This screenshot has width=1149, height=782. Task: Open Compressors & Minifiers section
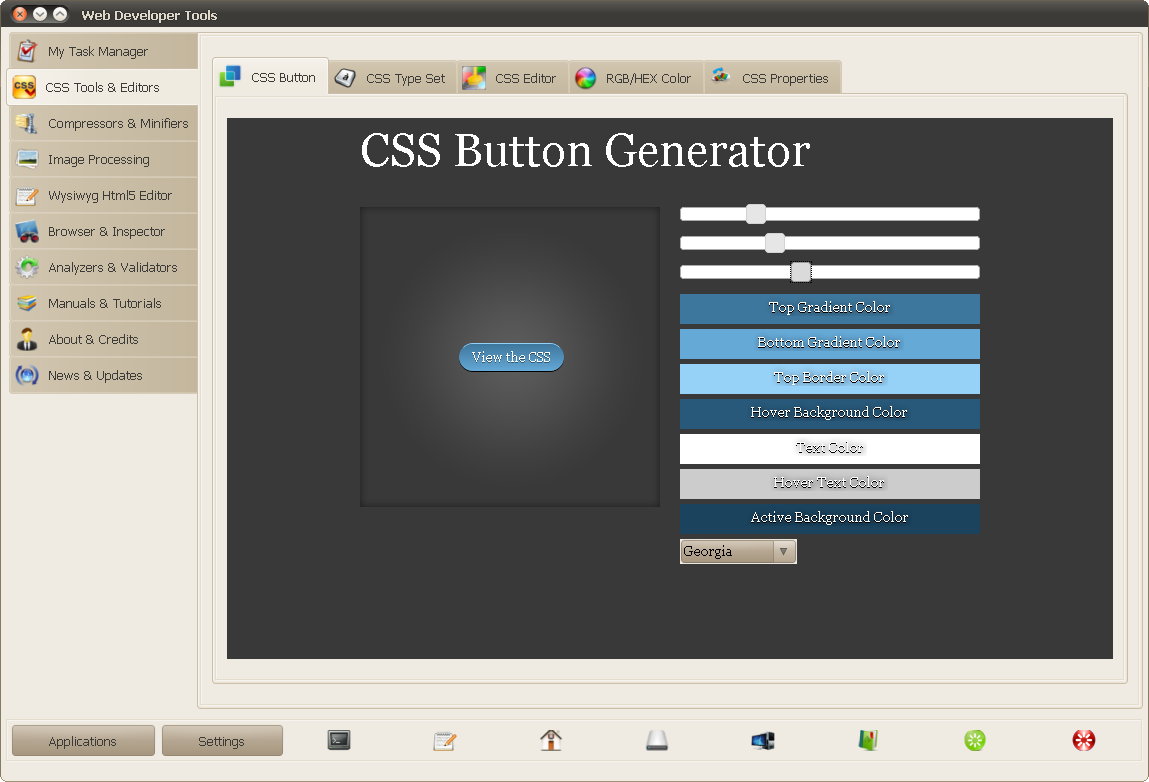[103, 123]
